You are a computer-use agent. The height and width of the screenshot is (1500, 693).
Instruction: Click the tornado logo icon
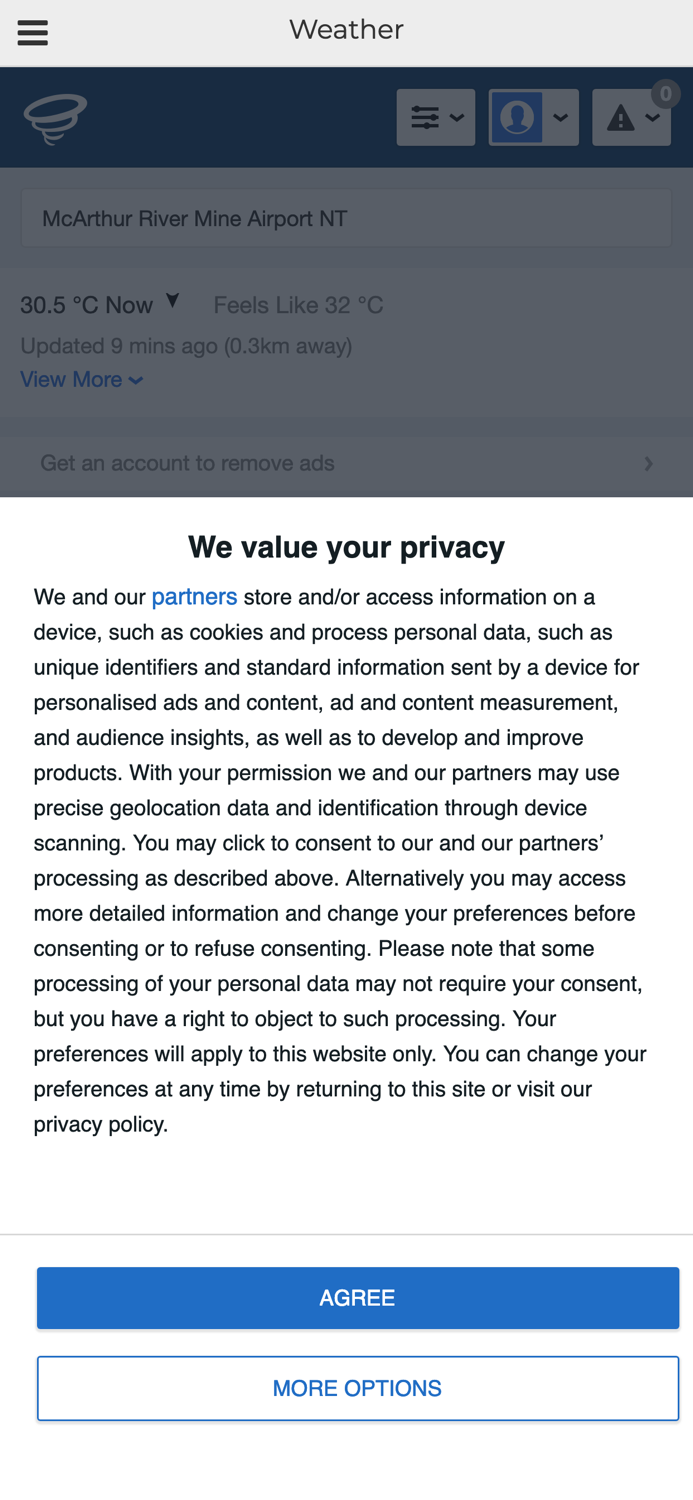pos(56,118)
